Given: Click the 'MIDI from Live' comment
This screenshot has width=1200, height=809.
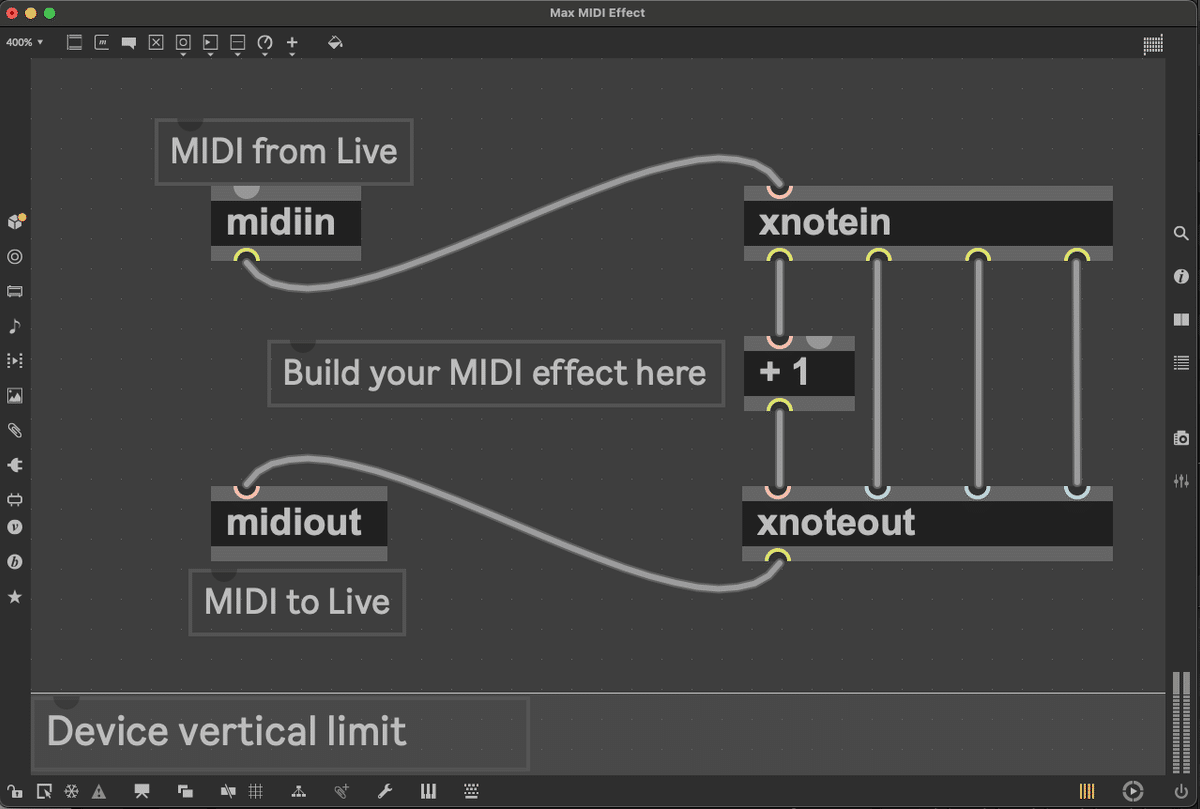Looking at the screenshot, I should point(284,152).
